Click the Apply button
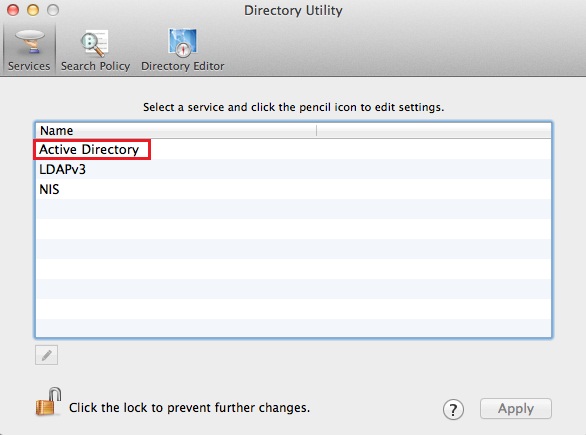 [516, 408]
